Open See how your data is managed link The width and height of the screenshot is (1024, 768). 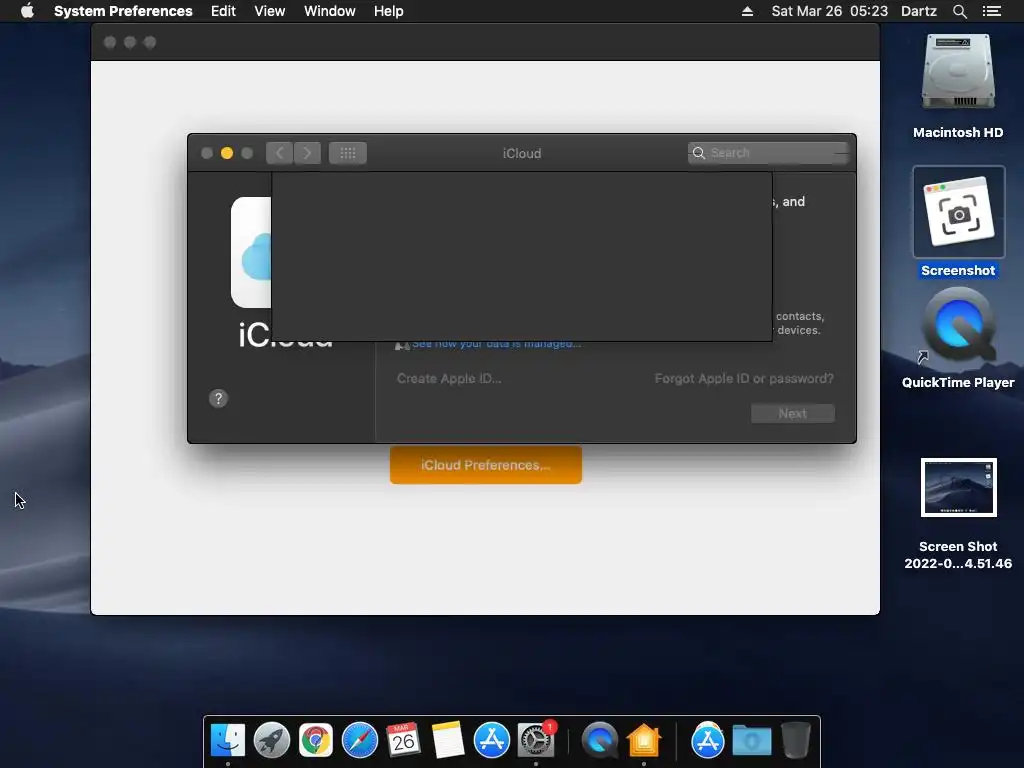click(496, 344)
